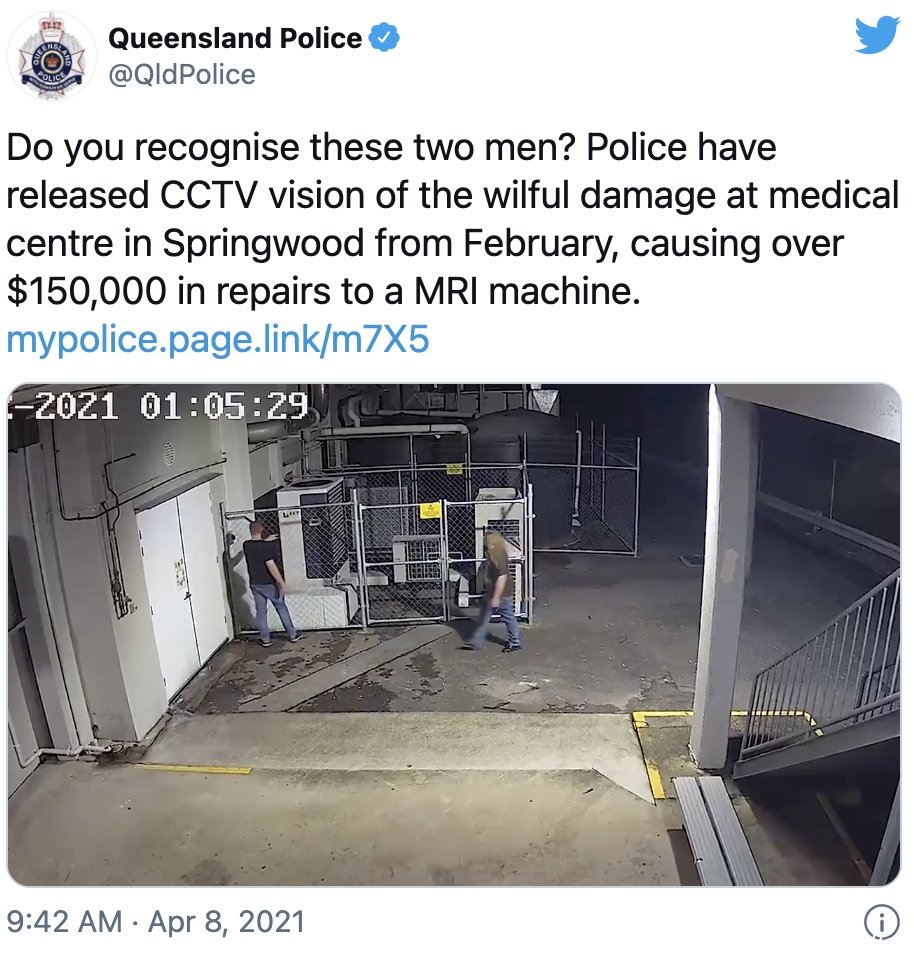The image size is (914, 954).
Task: Click the yellow warning sign on gate
Action: pos(431,510)
